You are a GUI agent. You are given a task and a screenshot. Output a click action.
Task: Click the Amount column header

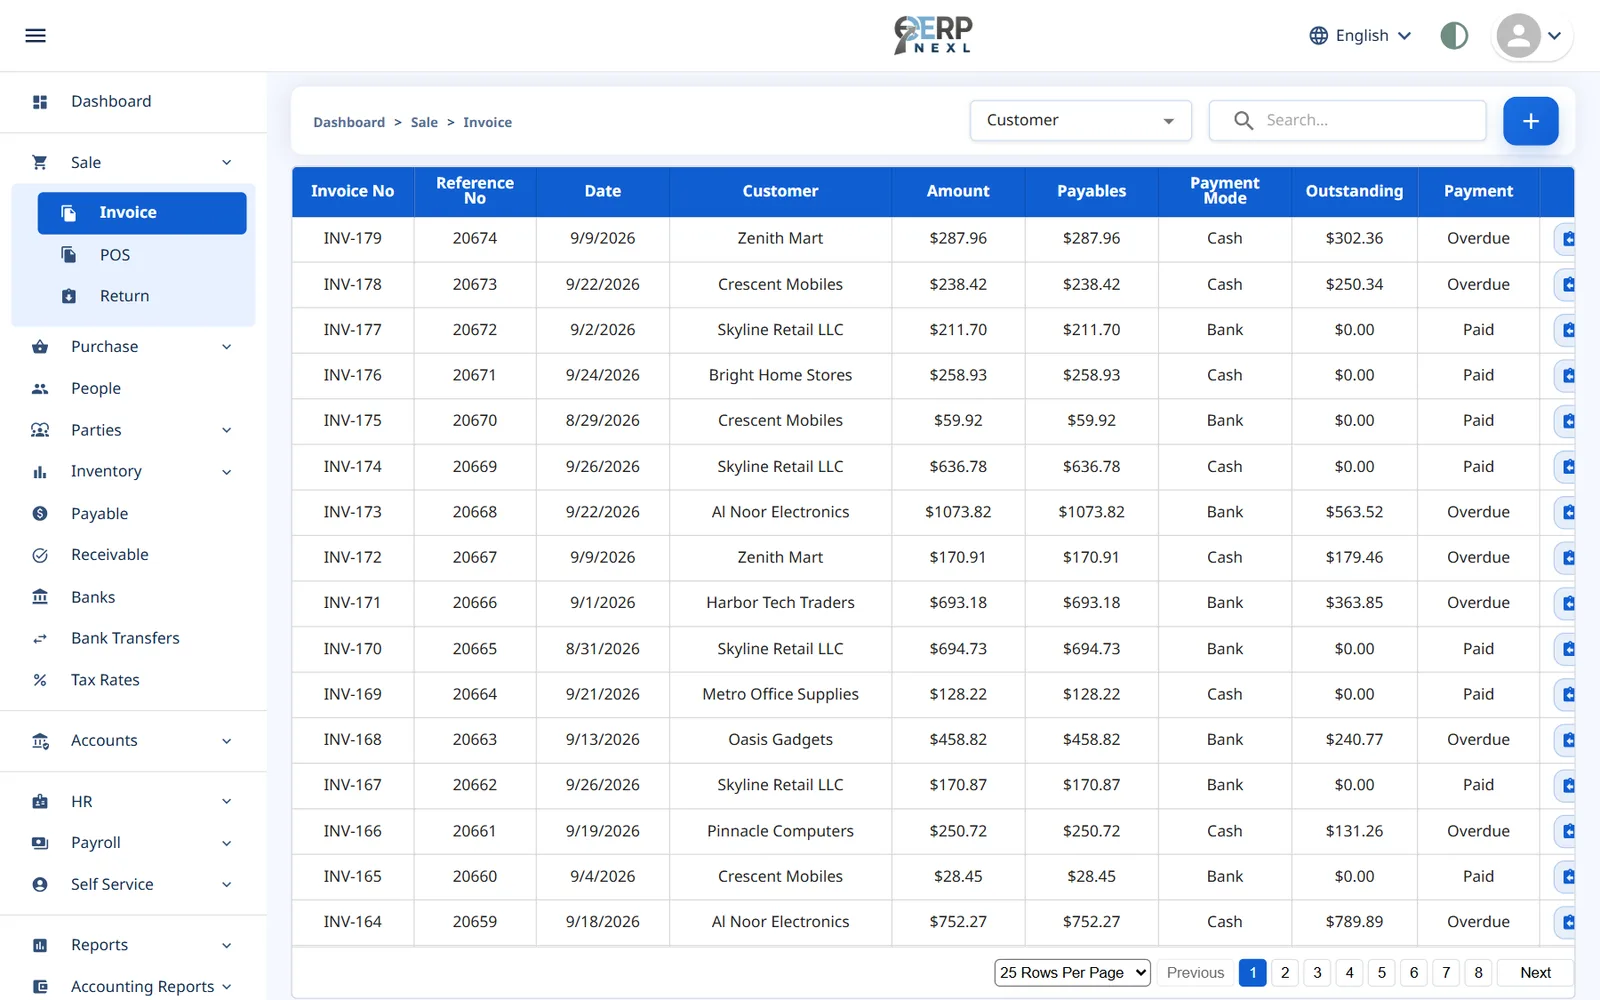coord(958,191)
